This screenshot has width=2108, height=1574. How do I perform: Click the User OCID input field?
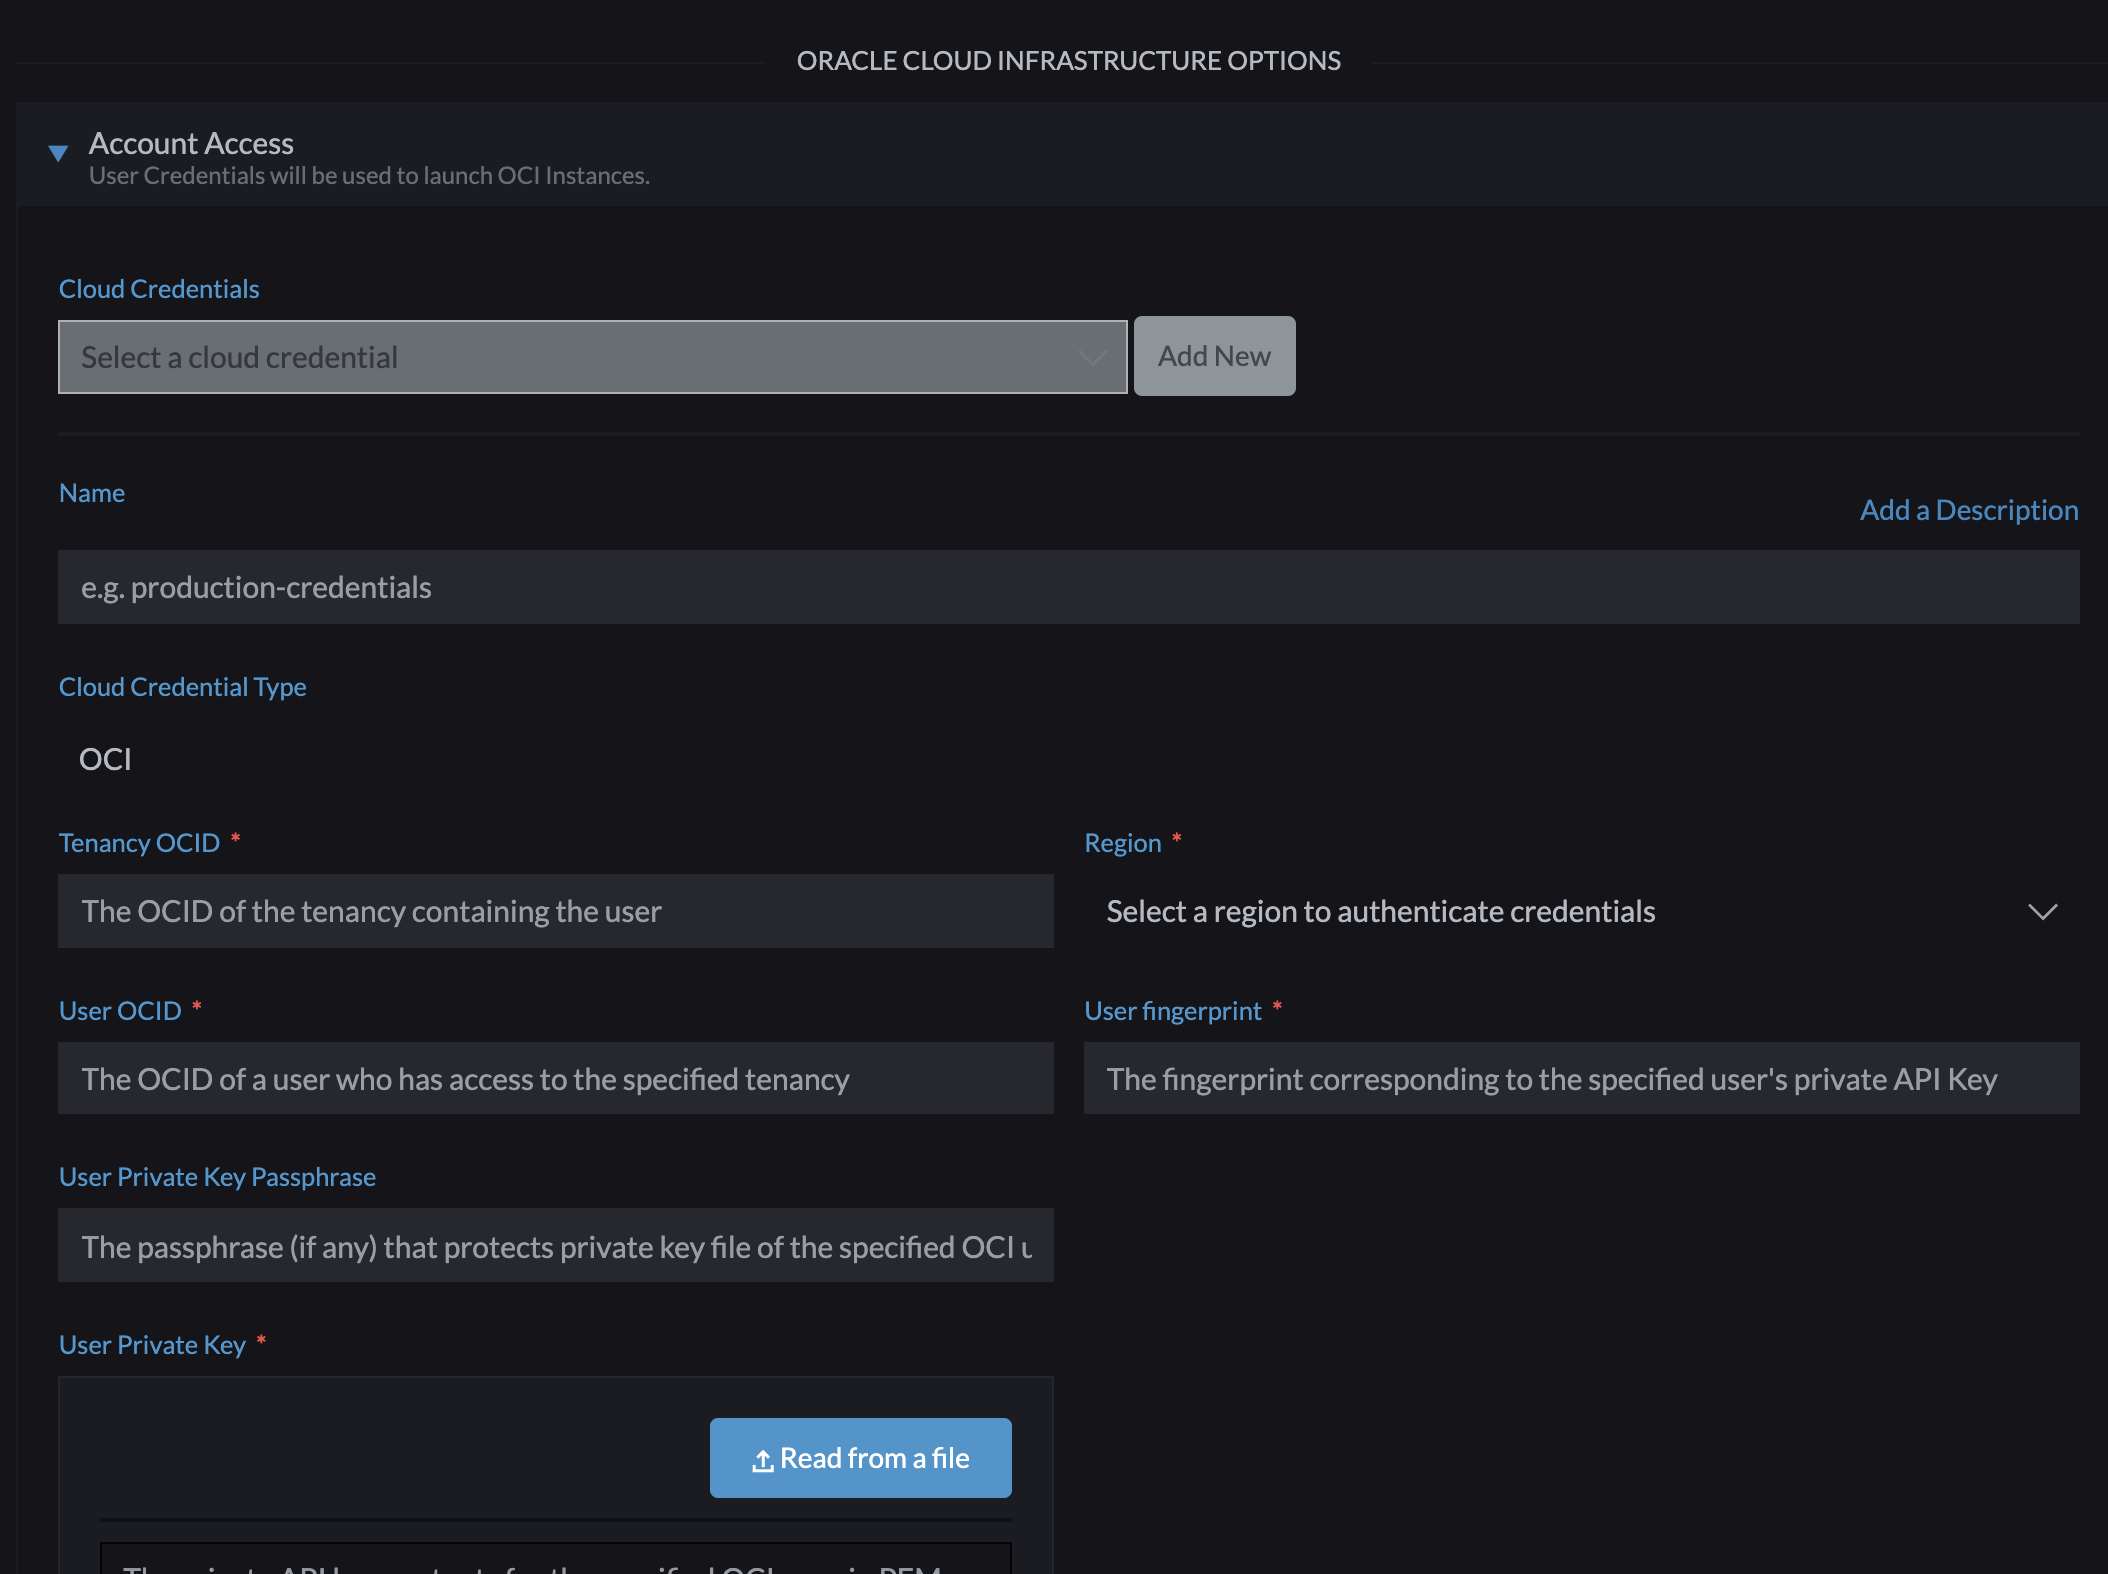[x=555, y=1079]
